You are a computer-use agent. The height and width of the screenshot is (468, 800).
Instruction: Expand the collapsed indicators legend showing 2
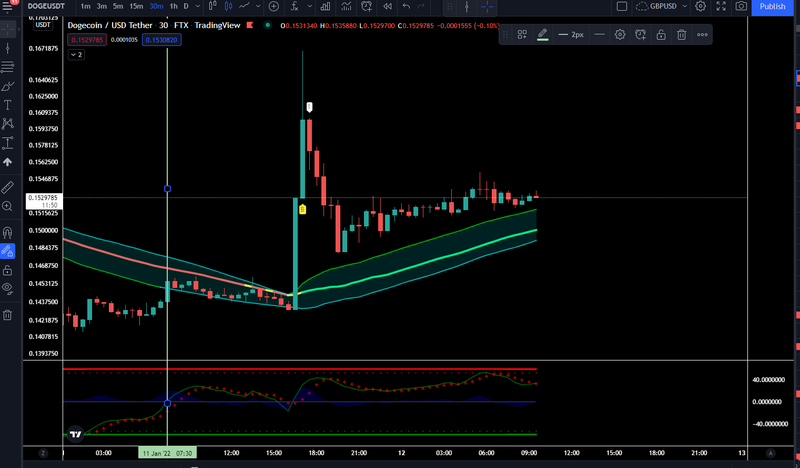(76, 55)
